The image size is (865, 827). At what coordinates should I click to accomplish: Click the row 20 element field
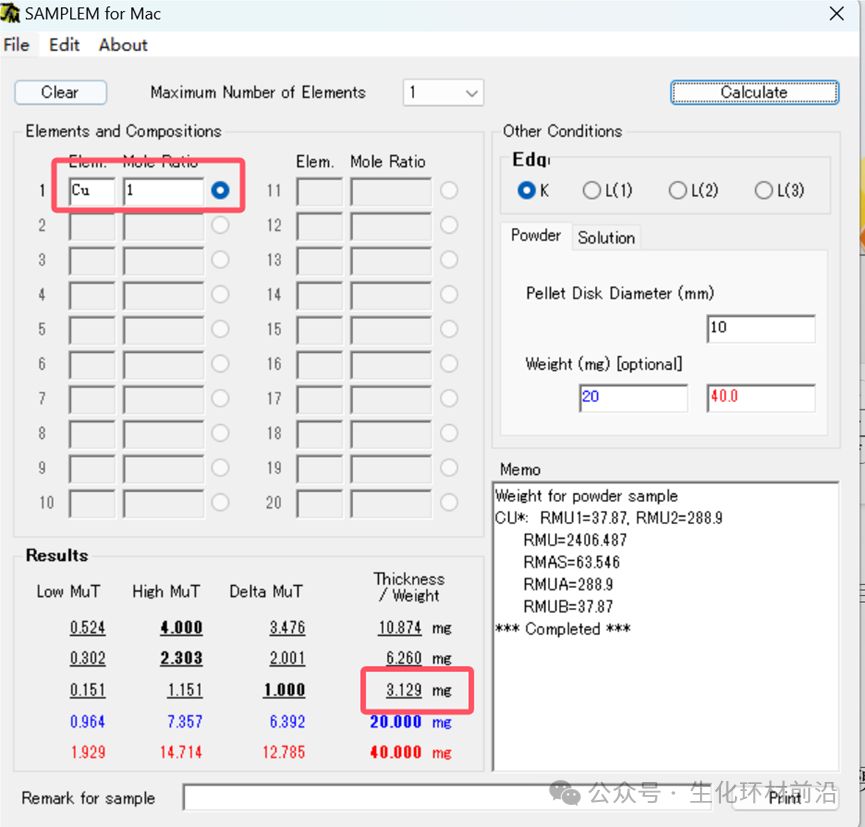coord(319,503)
